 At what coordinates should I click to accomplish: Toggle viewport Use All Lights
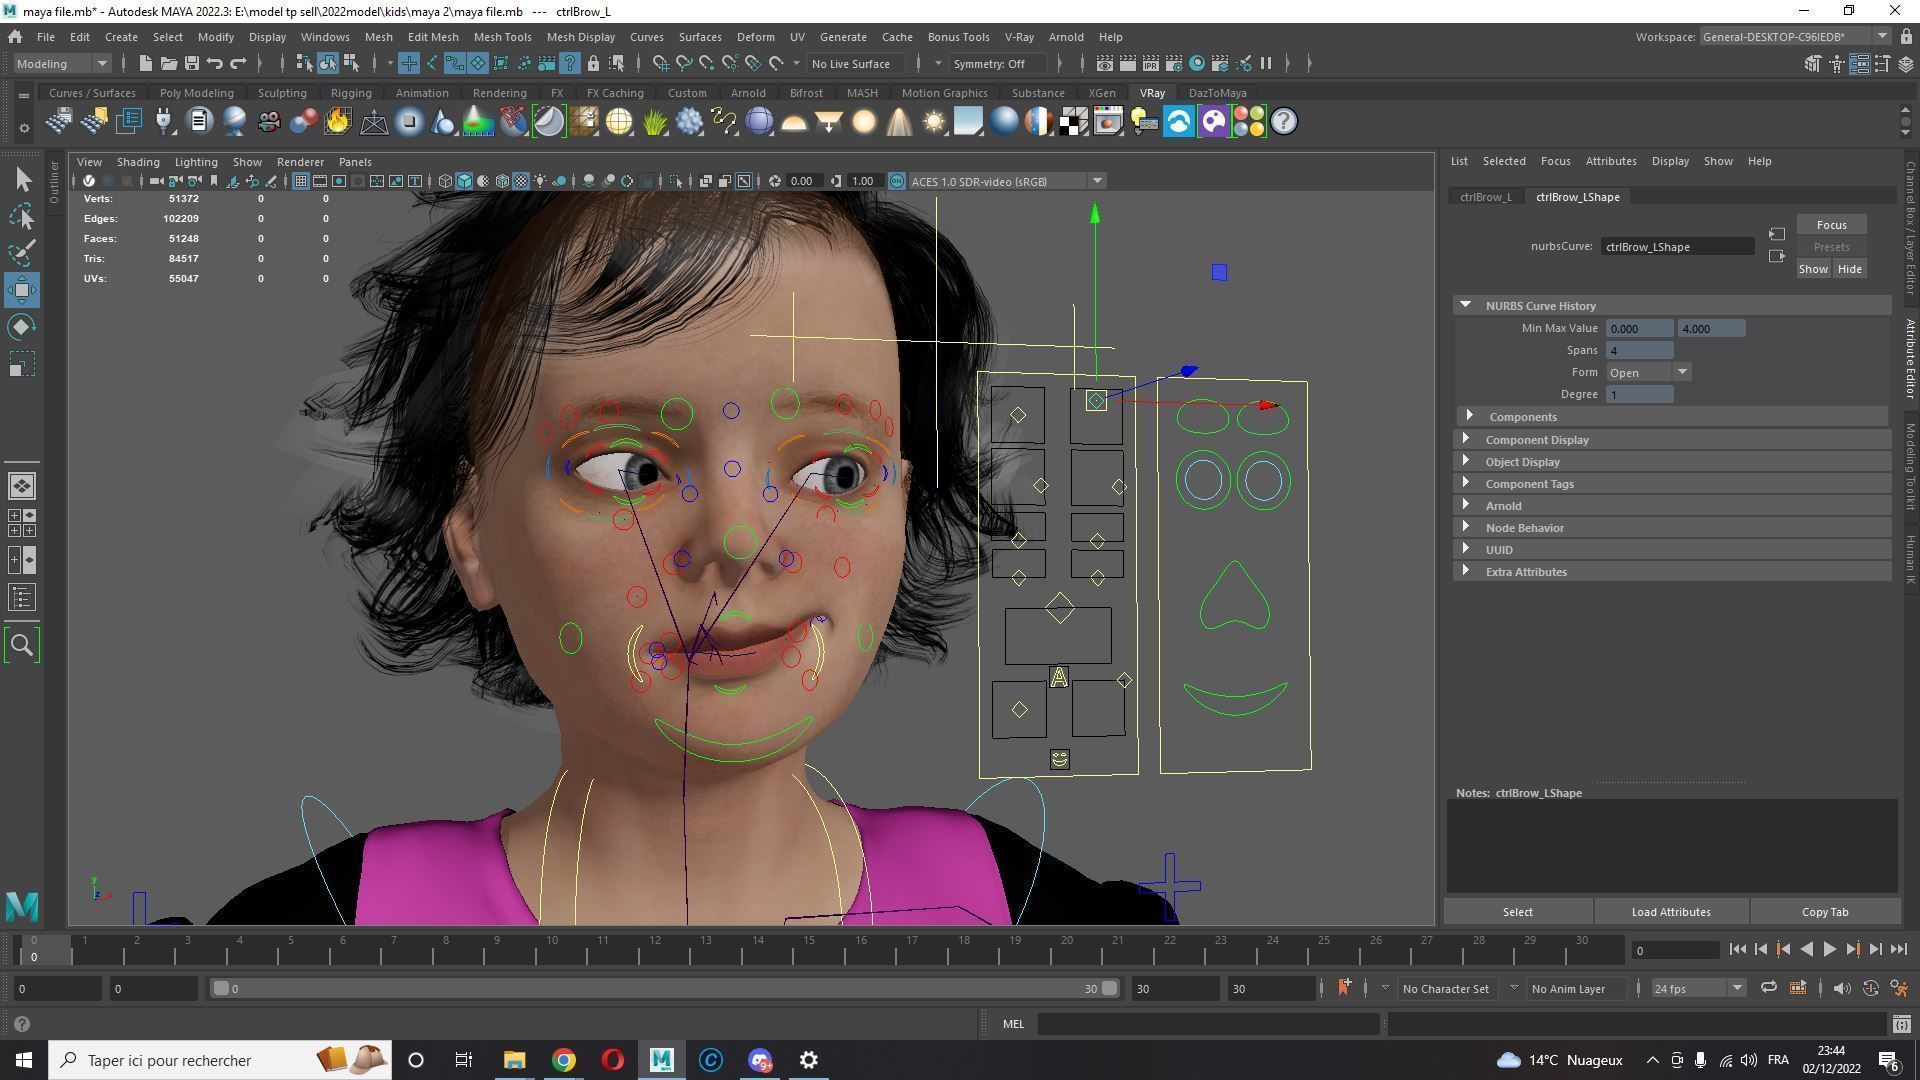(x=541, y=181)
